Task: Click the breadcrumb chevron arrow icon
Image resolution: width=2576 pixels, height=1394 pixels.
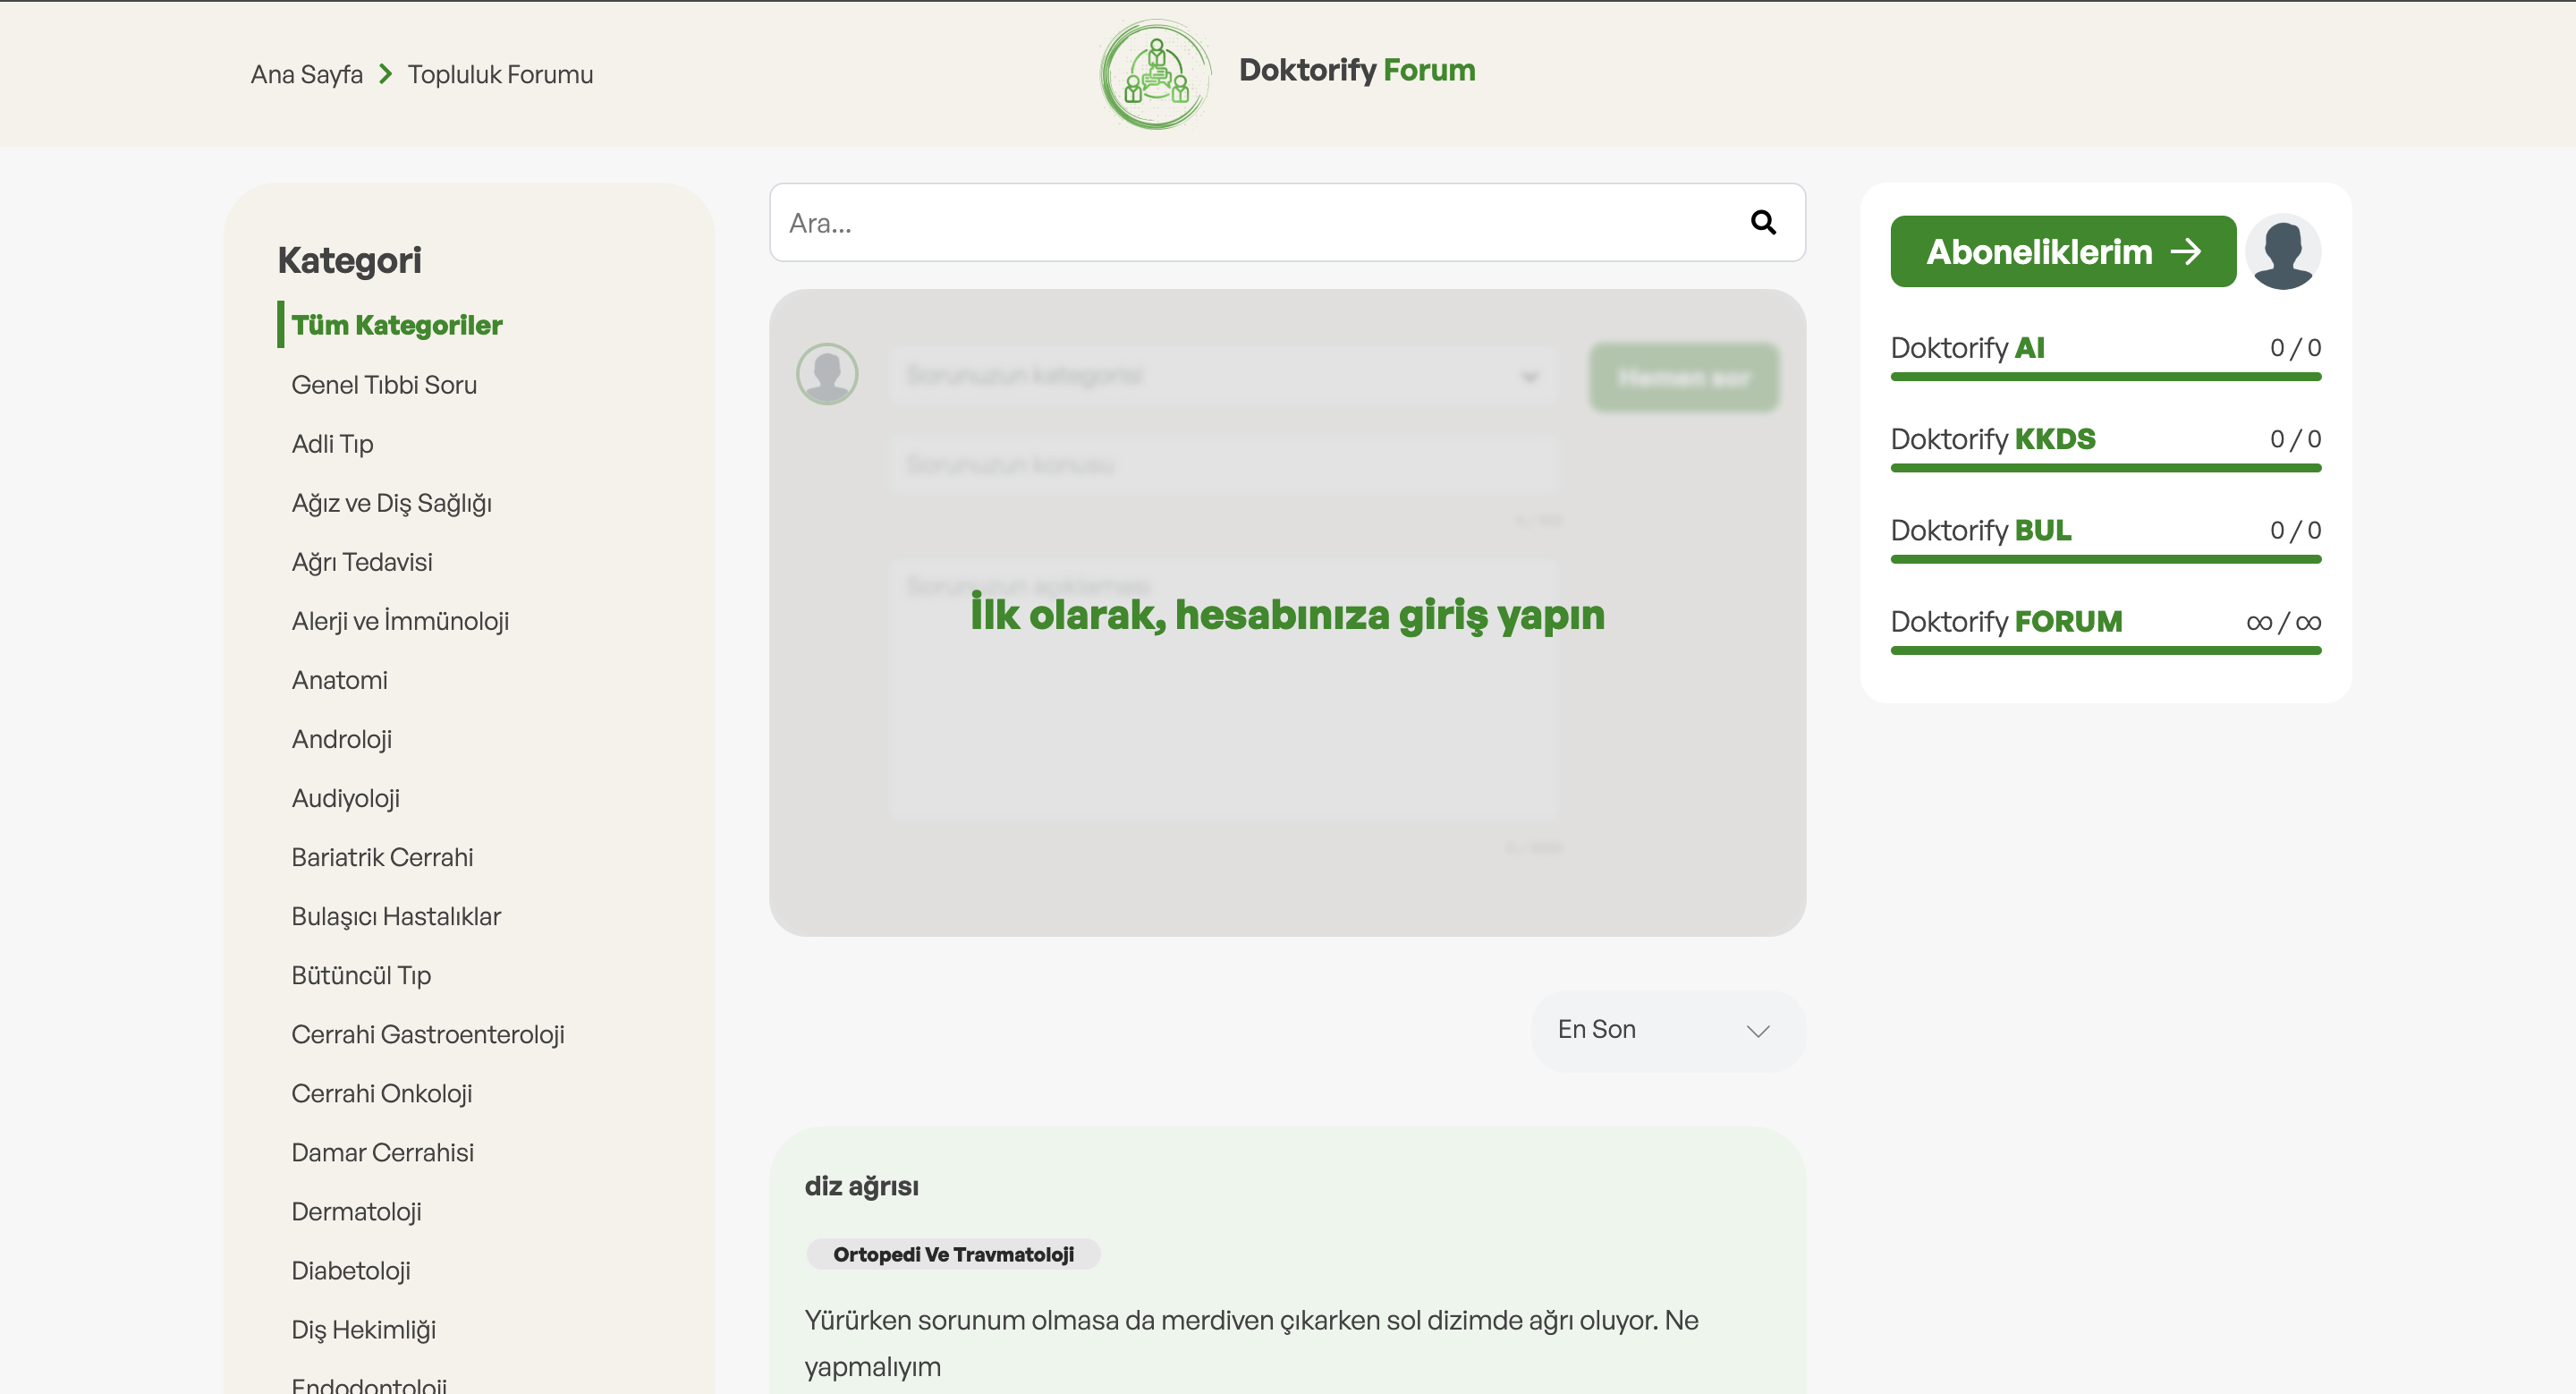Action: point(386,75)
